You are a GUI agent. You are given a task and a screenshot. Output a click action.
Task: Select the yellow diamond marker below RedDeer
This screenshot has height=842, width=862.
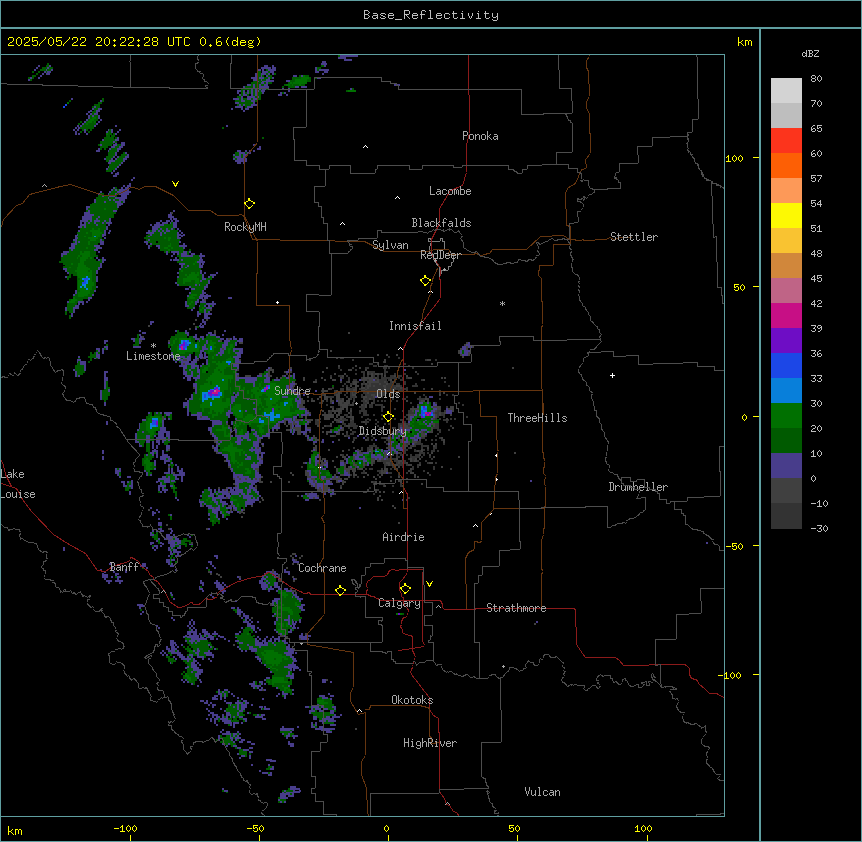pyautogui.click(x=425, y=281)
